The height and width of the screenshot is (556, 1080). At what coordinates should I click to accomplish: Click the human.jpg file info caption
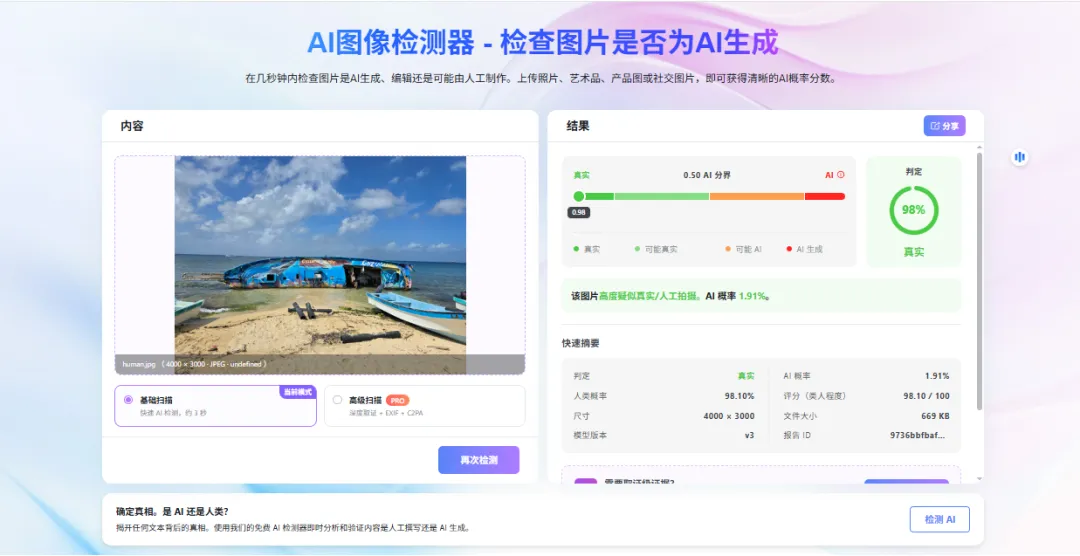coord(194,364)
